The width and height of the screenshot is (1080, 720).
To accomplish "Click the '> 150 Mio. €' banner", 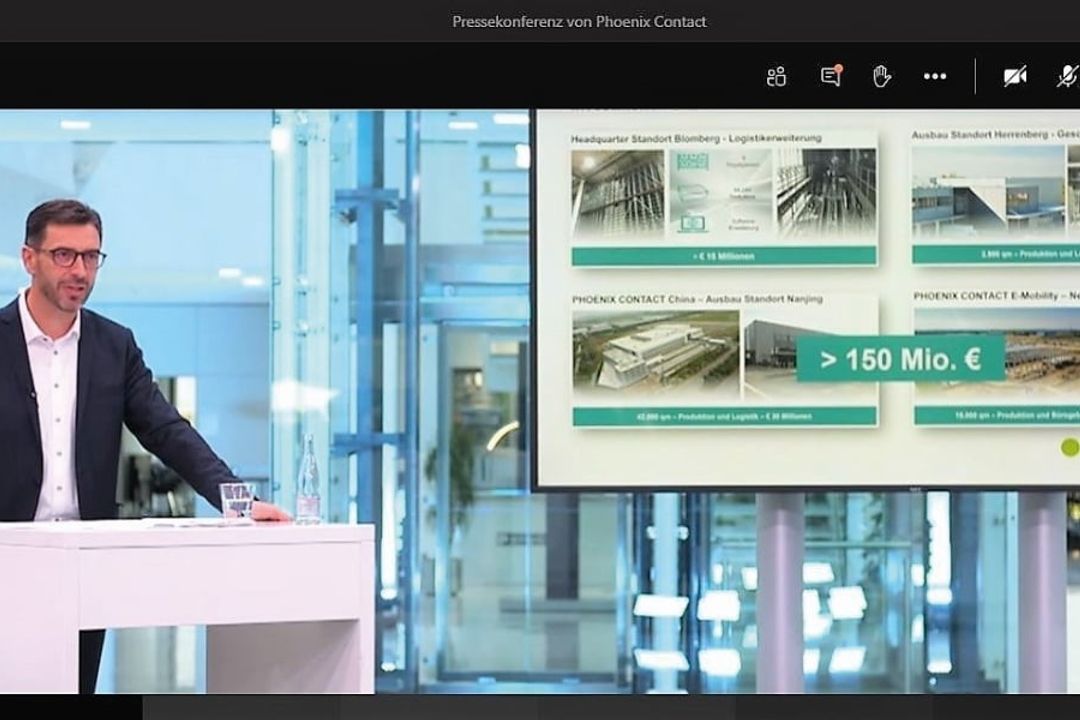I will point(900,359).
